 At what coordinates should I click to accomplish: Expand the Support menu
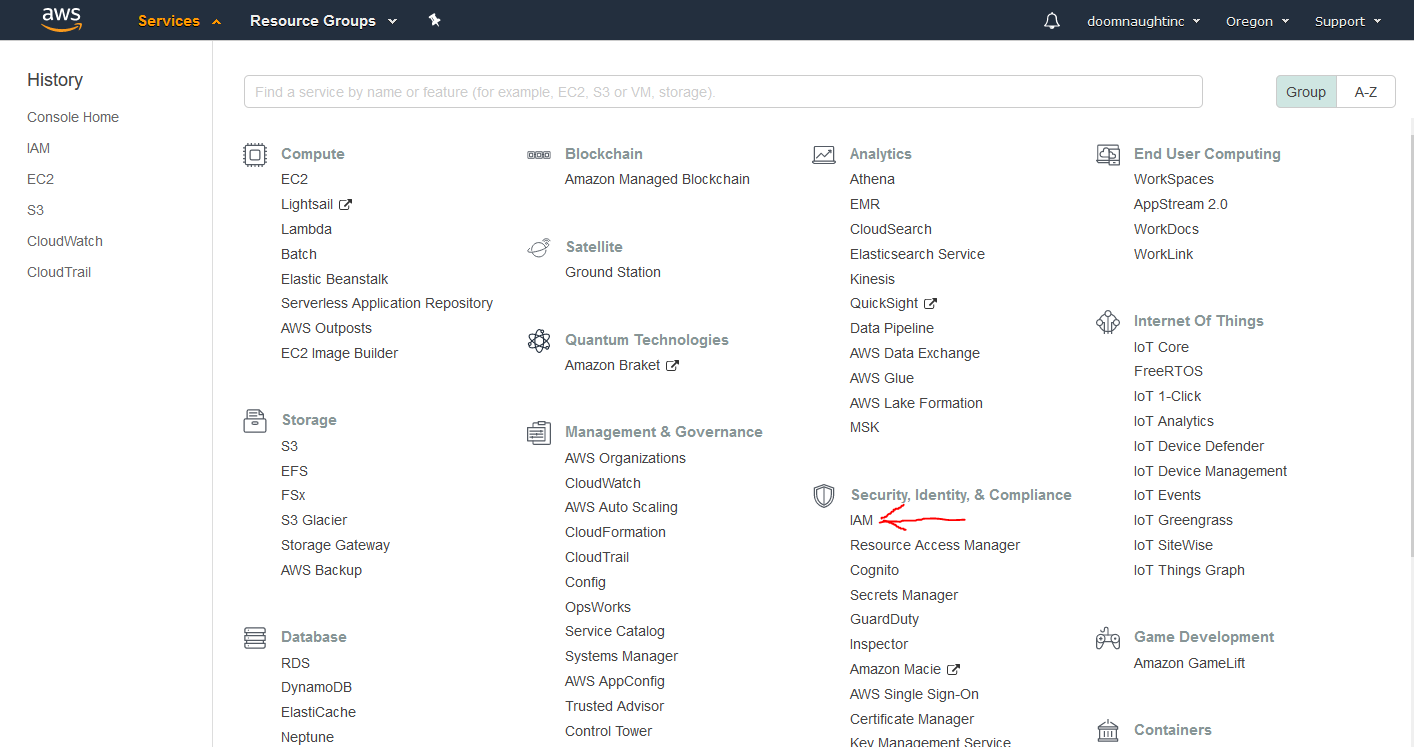click(1348, 21)
